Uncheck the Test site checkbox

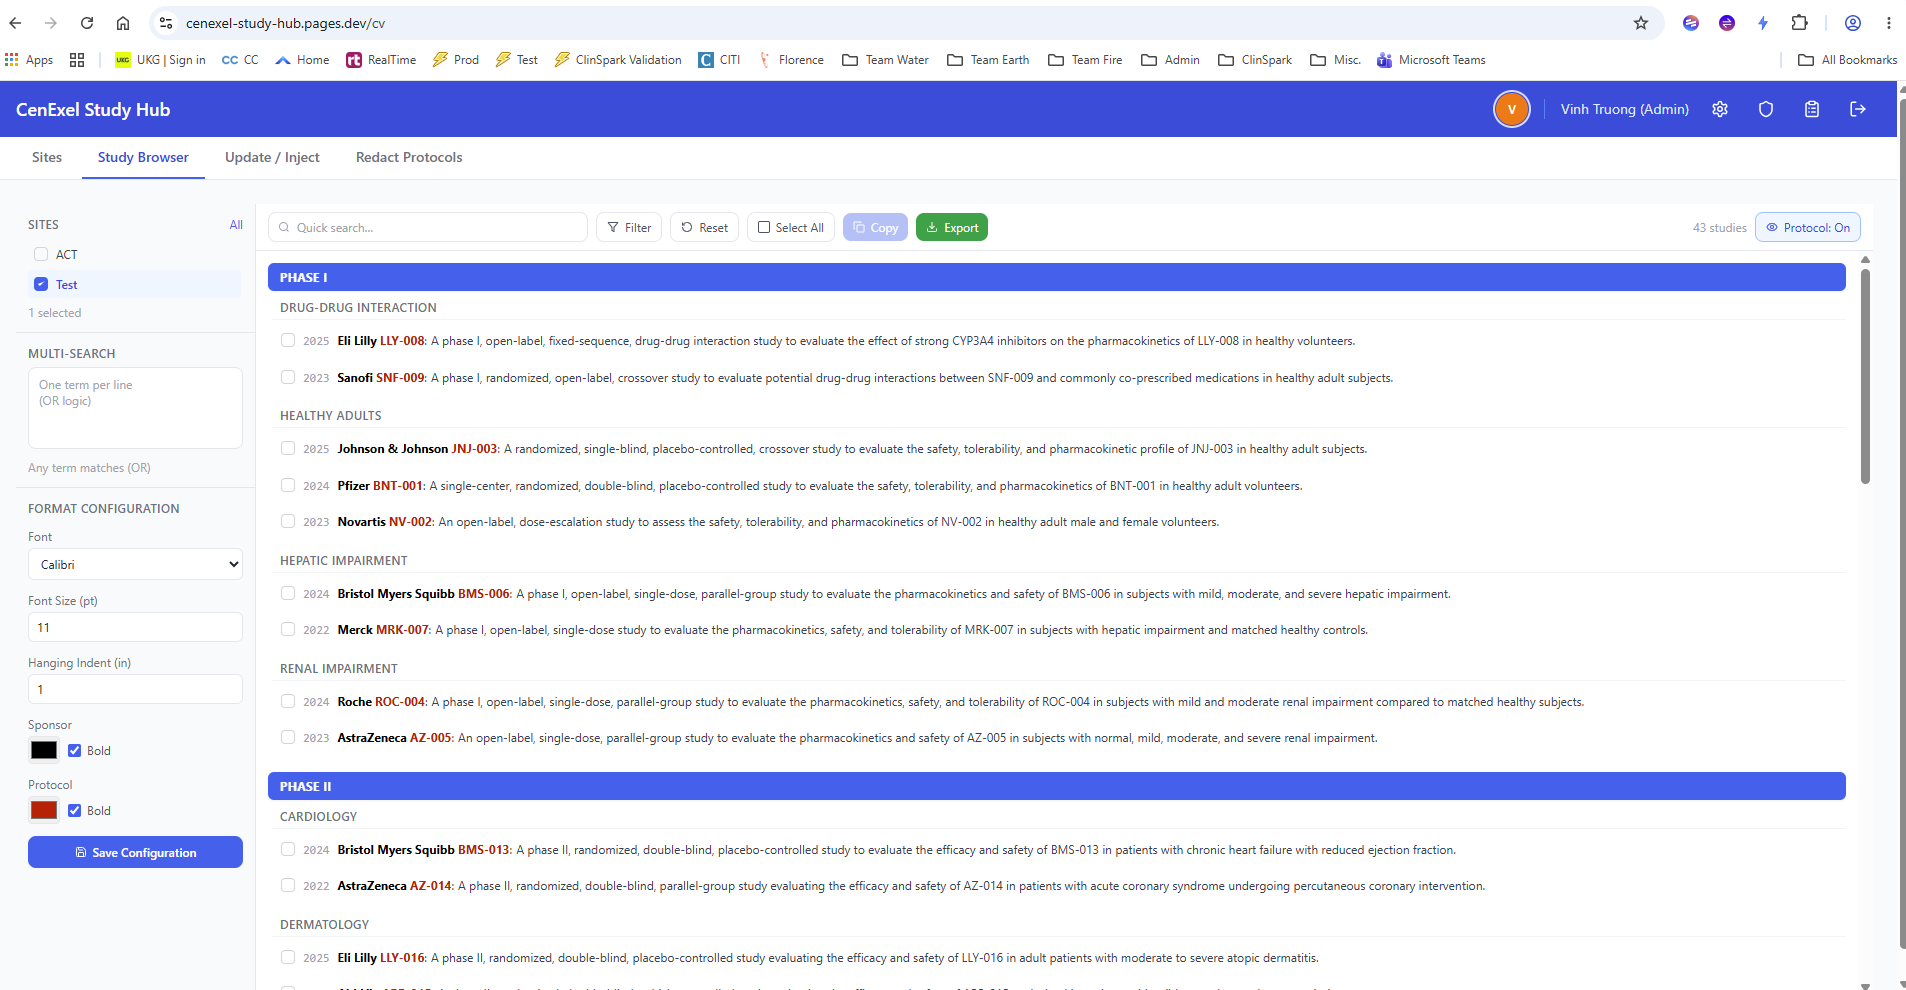(x=41, y=284)
